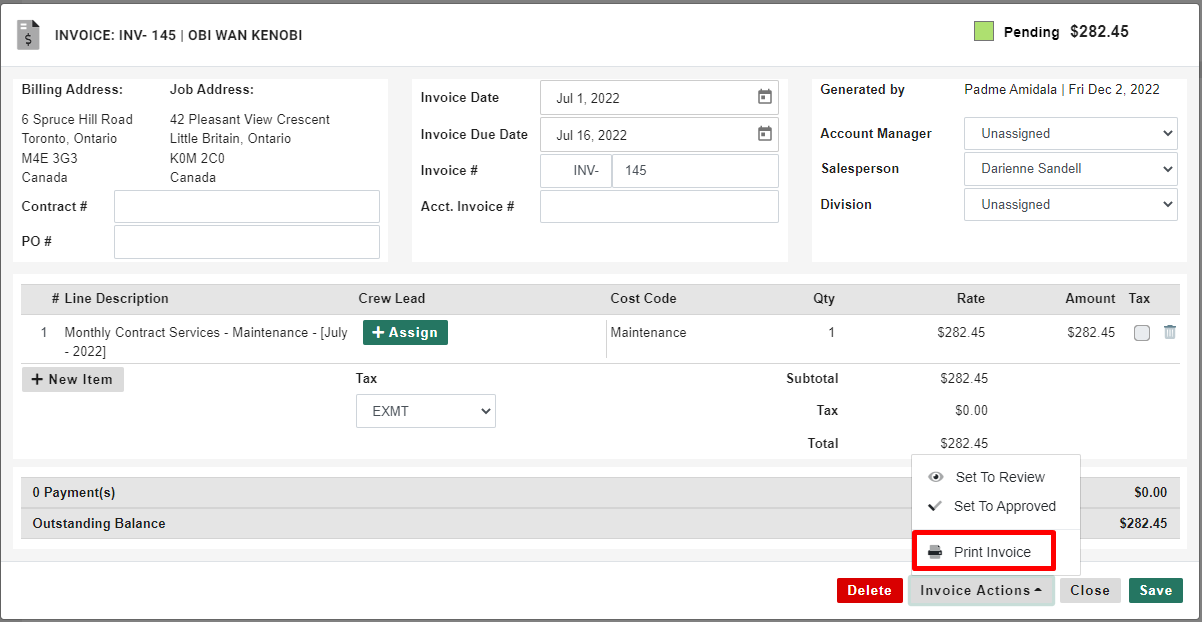Click the Tax value $0.00 in totals
The height and width of the screenshot is (622, 1202).
[x=971, y=410]
